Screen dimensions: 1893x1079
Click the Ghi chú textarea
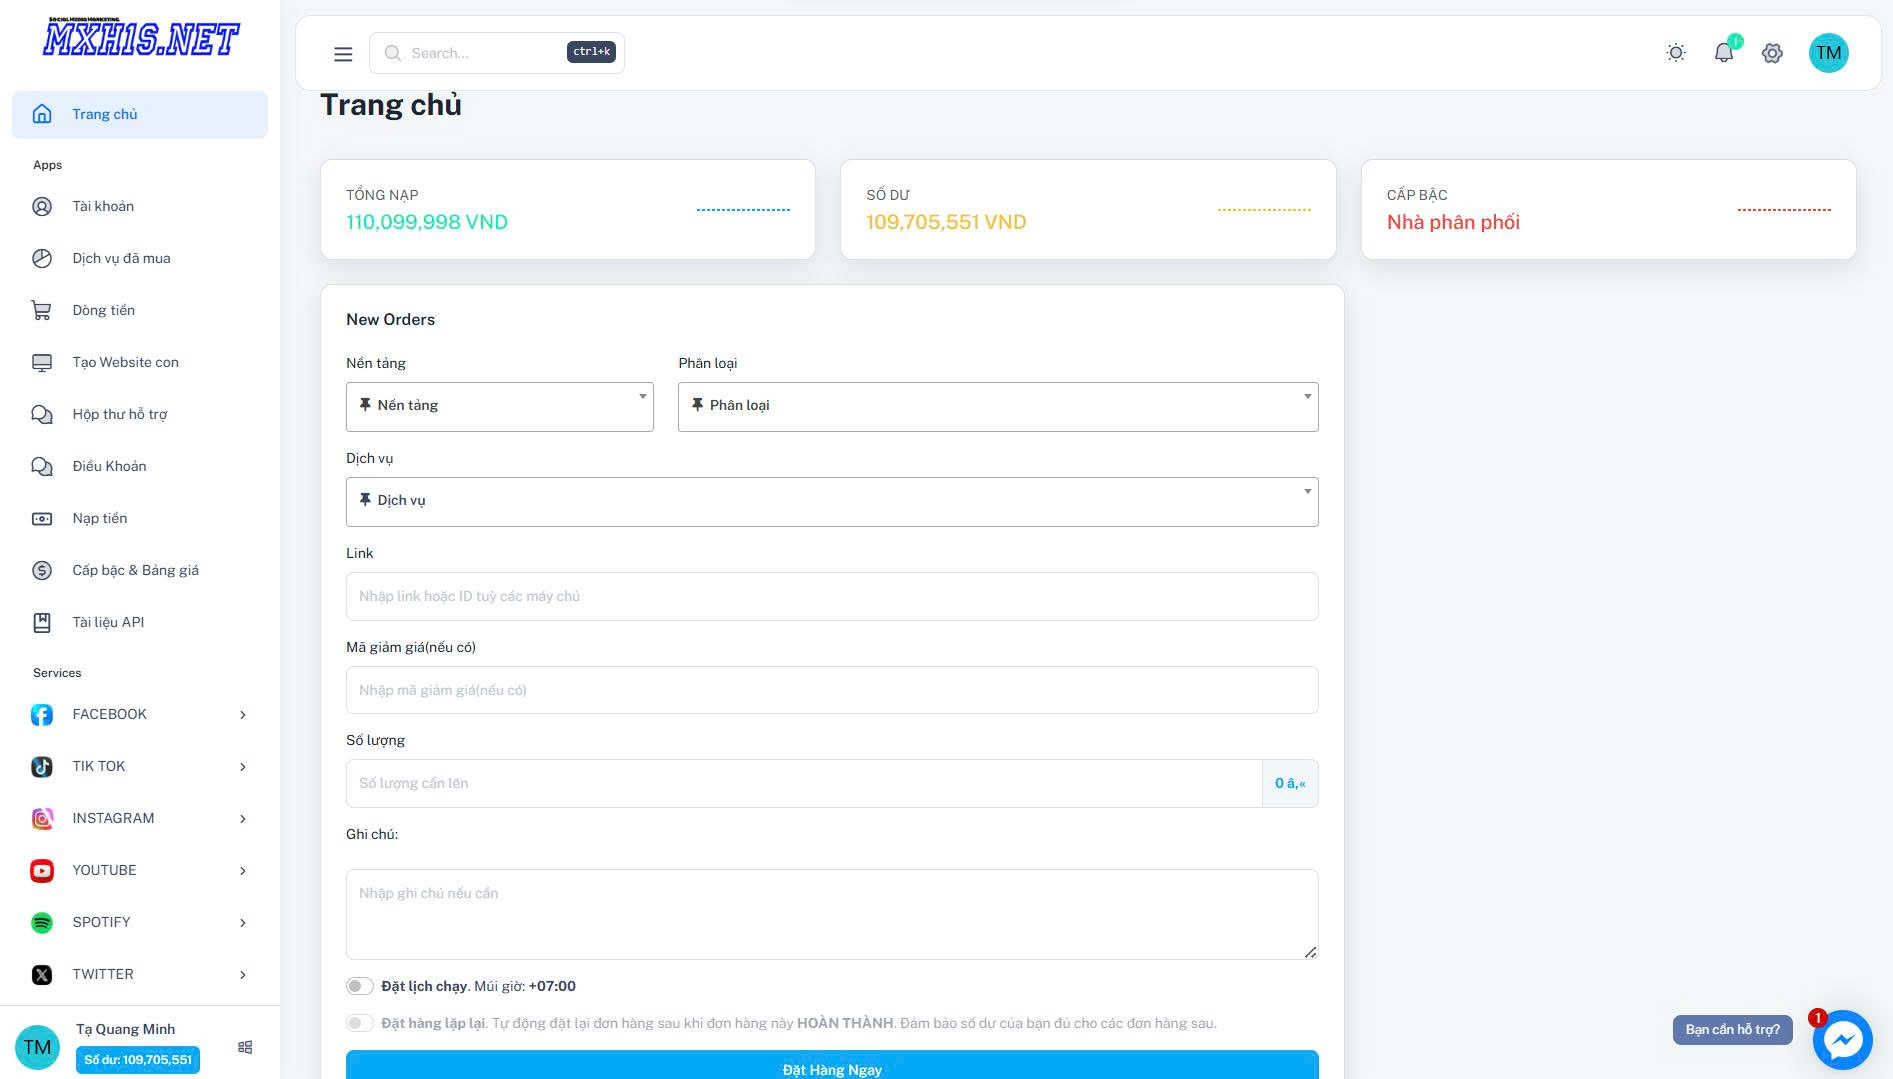coord(832,914)
